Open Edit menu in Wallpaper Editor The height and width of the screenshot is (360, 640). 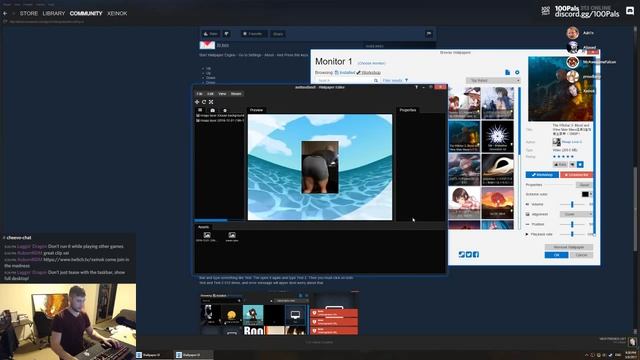pyautogui.click(x=210, y=94)
